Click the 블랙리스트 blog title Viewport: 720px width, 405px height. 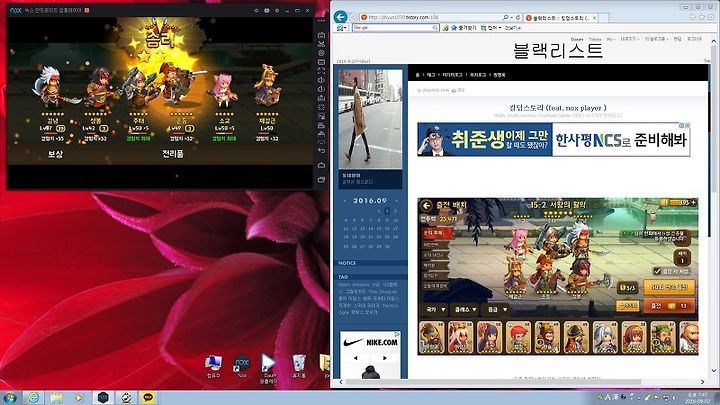(x=558, y=50)
